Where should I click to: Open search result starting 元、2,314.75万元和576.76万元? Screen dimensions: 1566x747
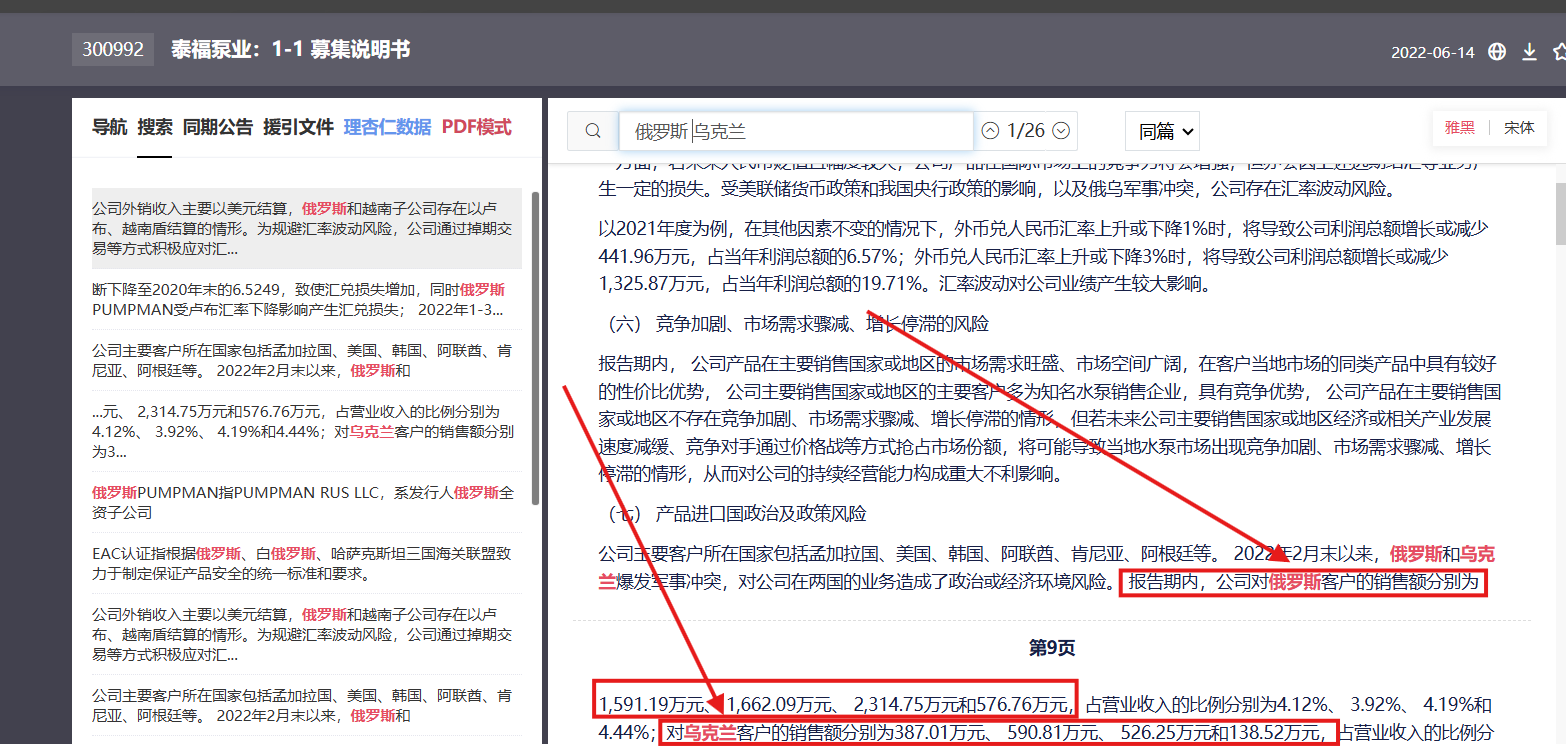coord(307,431)
